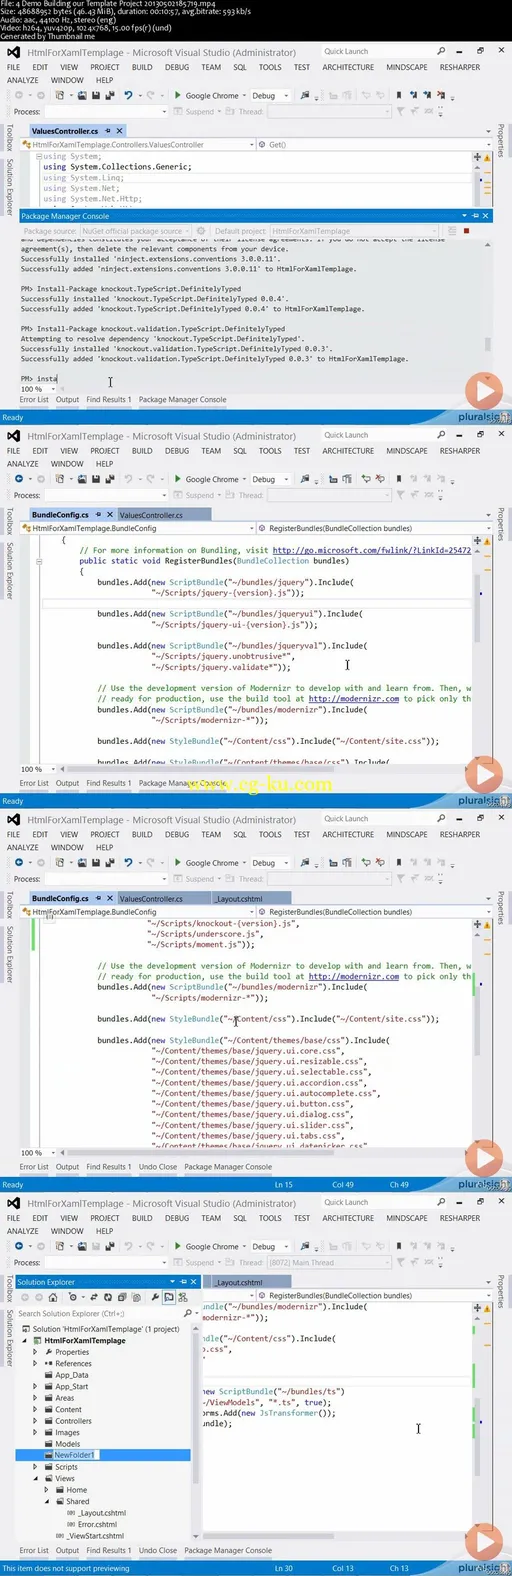Open MINDSCAPE menu in Package Manager Console frame
512x1576 pixels.
coord(407,67)
